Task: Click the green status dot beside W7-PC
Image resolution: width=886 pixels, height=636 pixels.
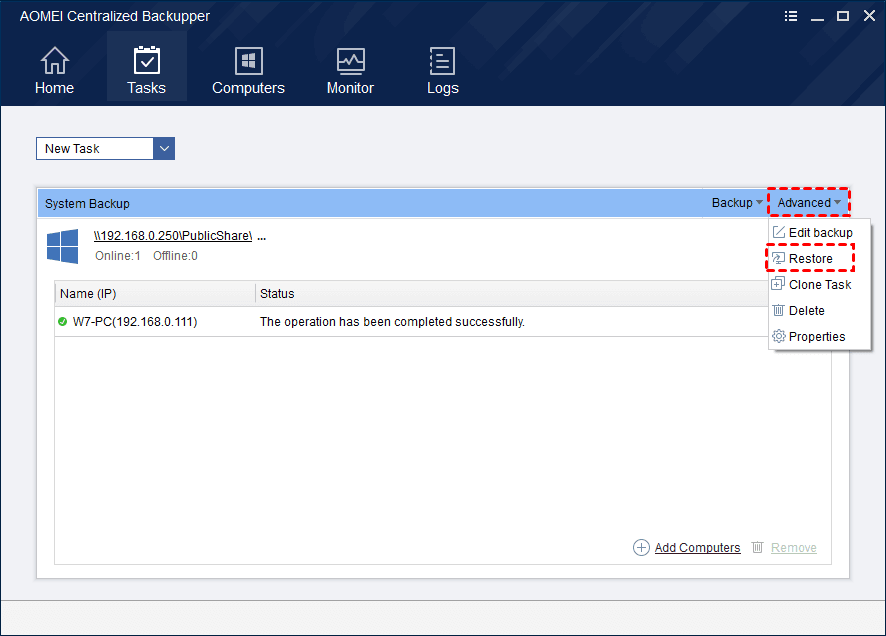Action: pos(63,321)
